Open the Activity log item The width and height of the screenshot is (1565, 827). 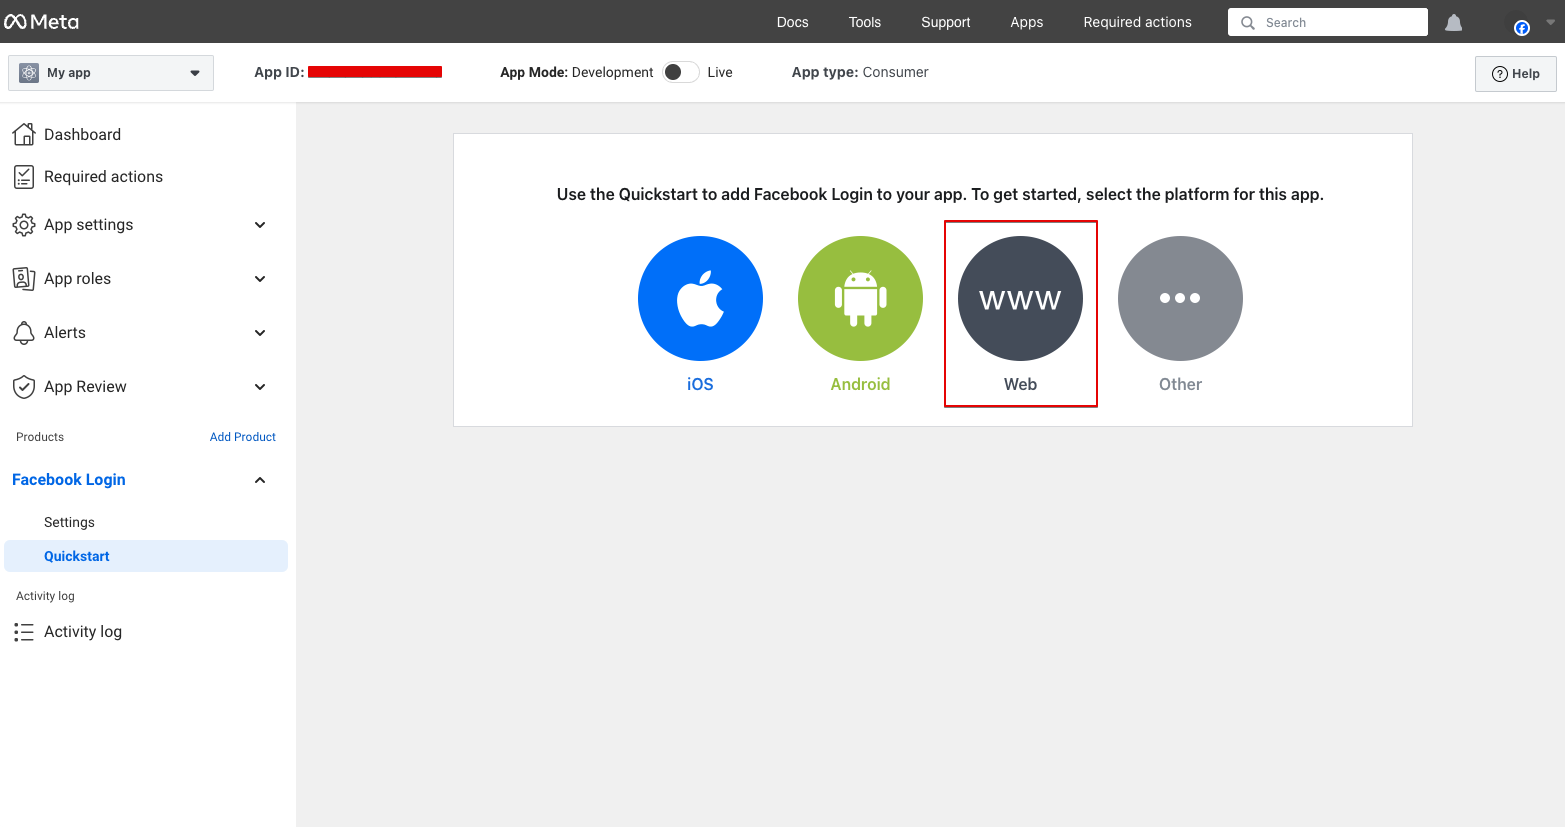pyautogui.click(x=82, y=632)
